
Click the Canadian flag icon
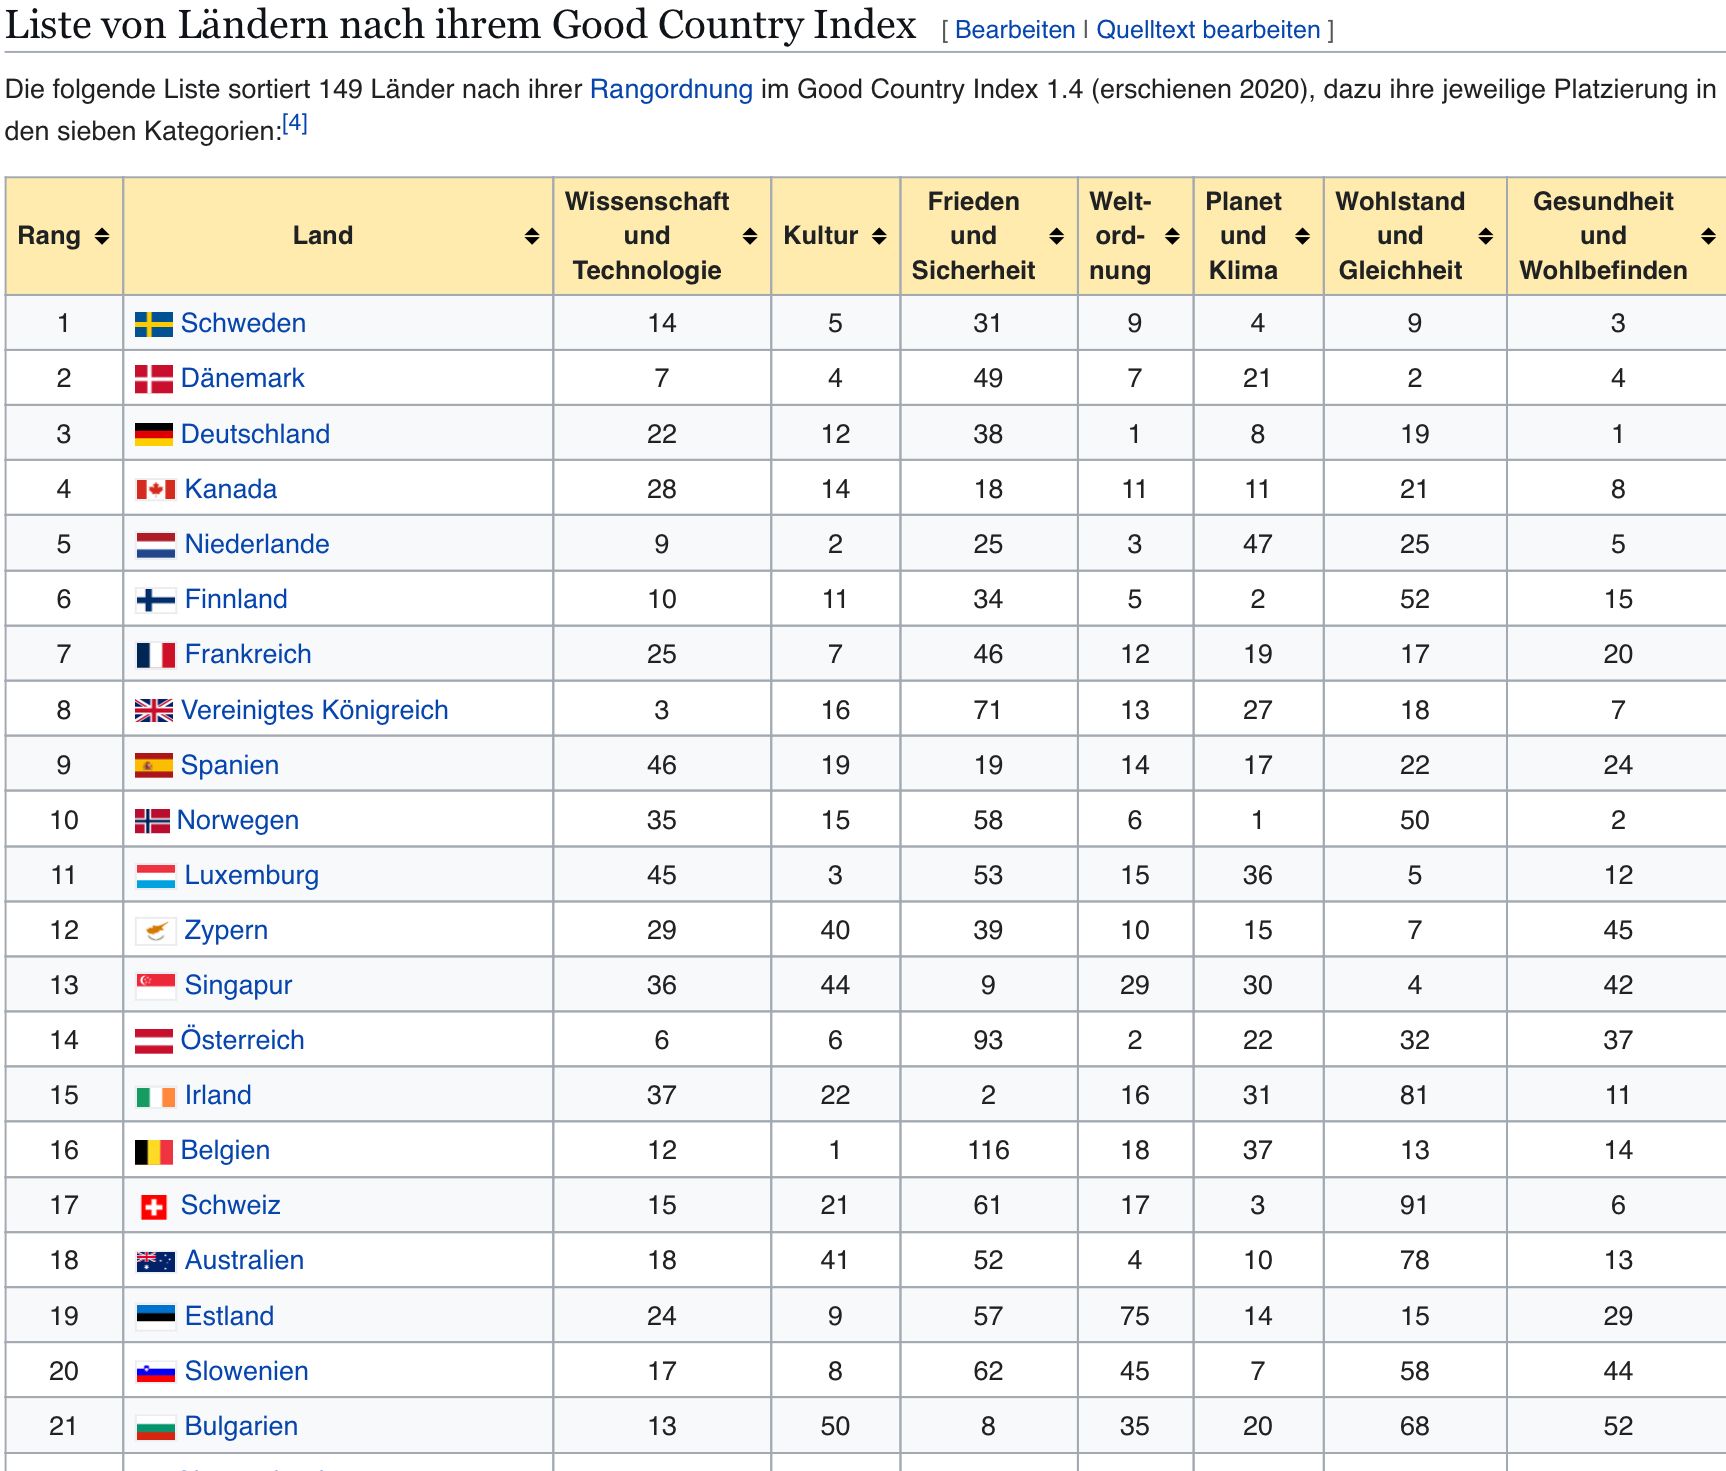pyautogui.click(x=155, y=489)
